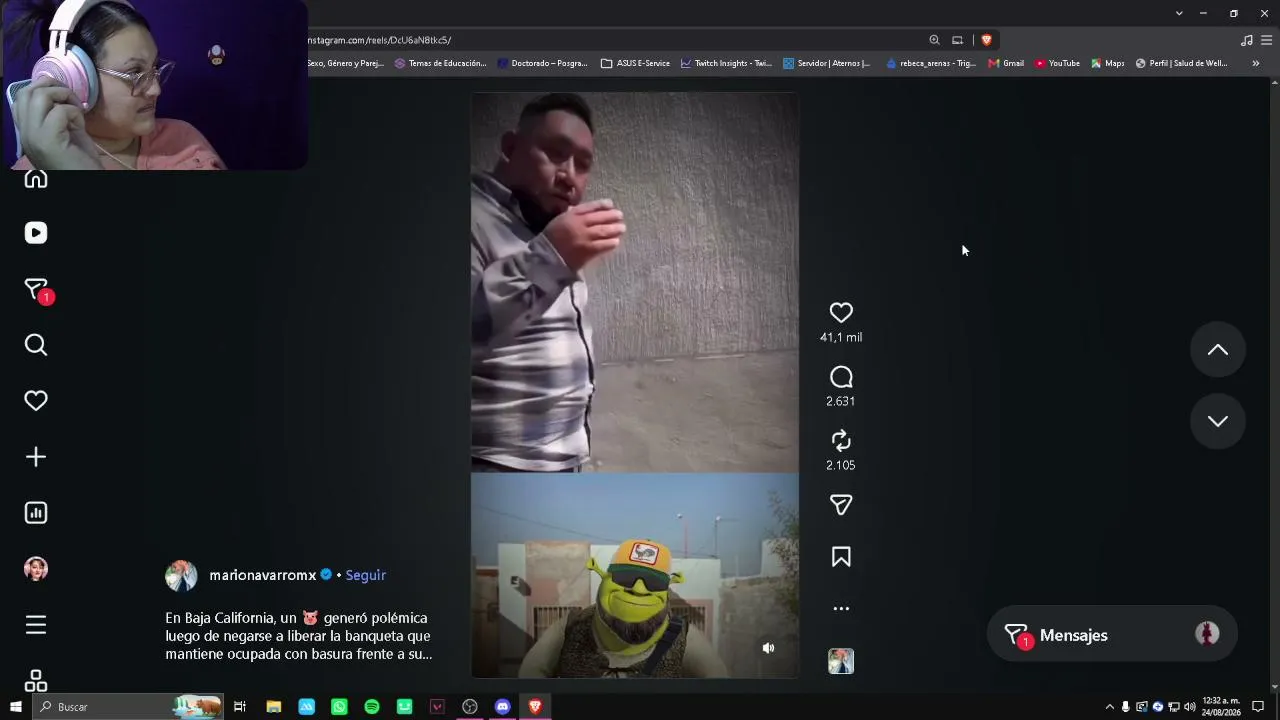Open Task View on the taskbar
Screen dimensions: 1280x720
click(240, 707)
